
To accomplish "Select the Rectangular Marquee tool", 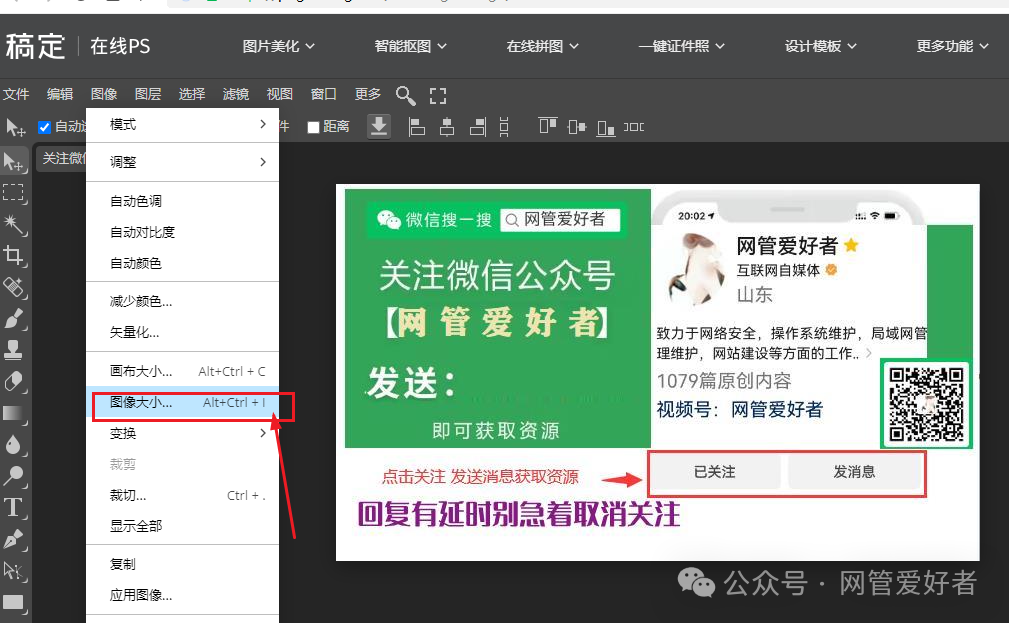I will click(x=14, y=192).
